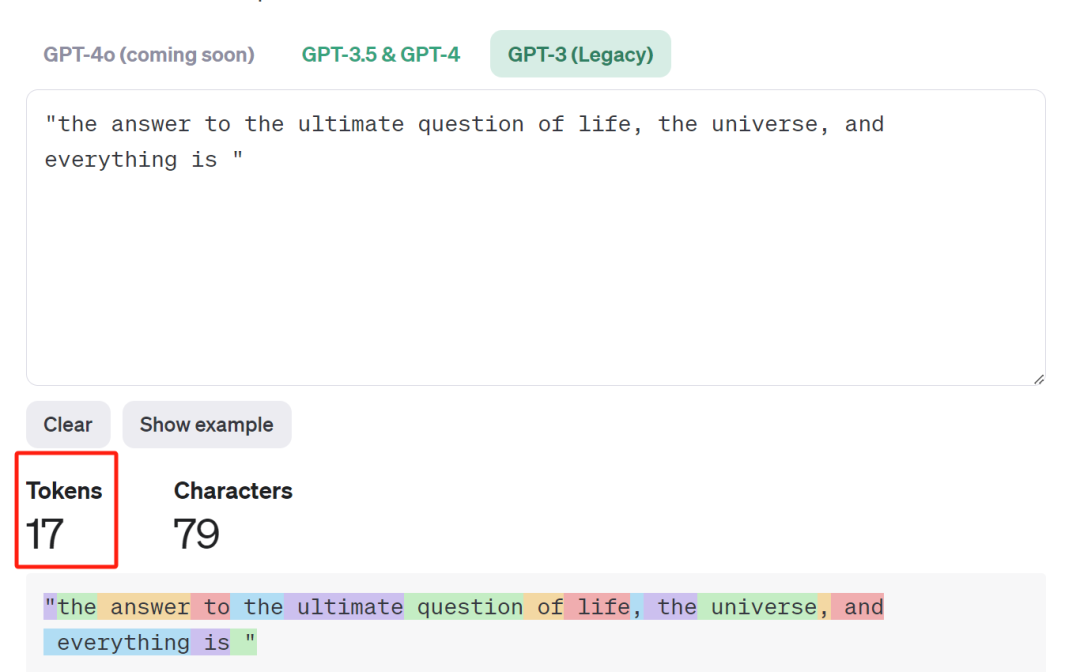Viewport: 1080px width, 672px height.
Task: Click the red 'life' token highlight
Action: [x=598, y=607]
